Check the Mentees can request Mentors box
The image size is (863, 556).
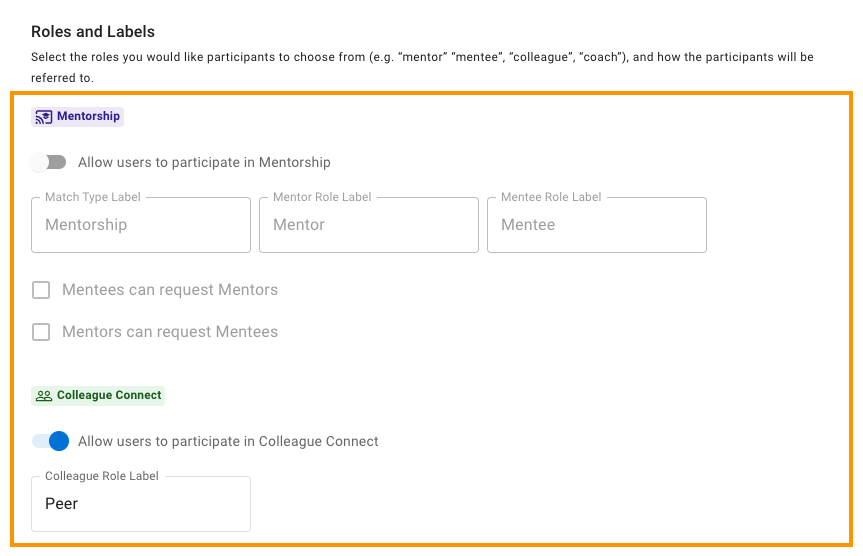tap(41, 290)
